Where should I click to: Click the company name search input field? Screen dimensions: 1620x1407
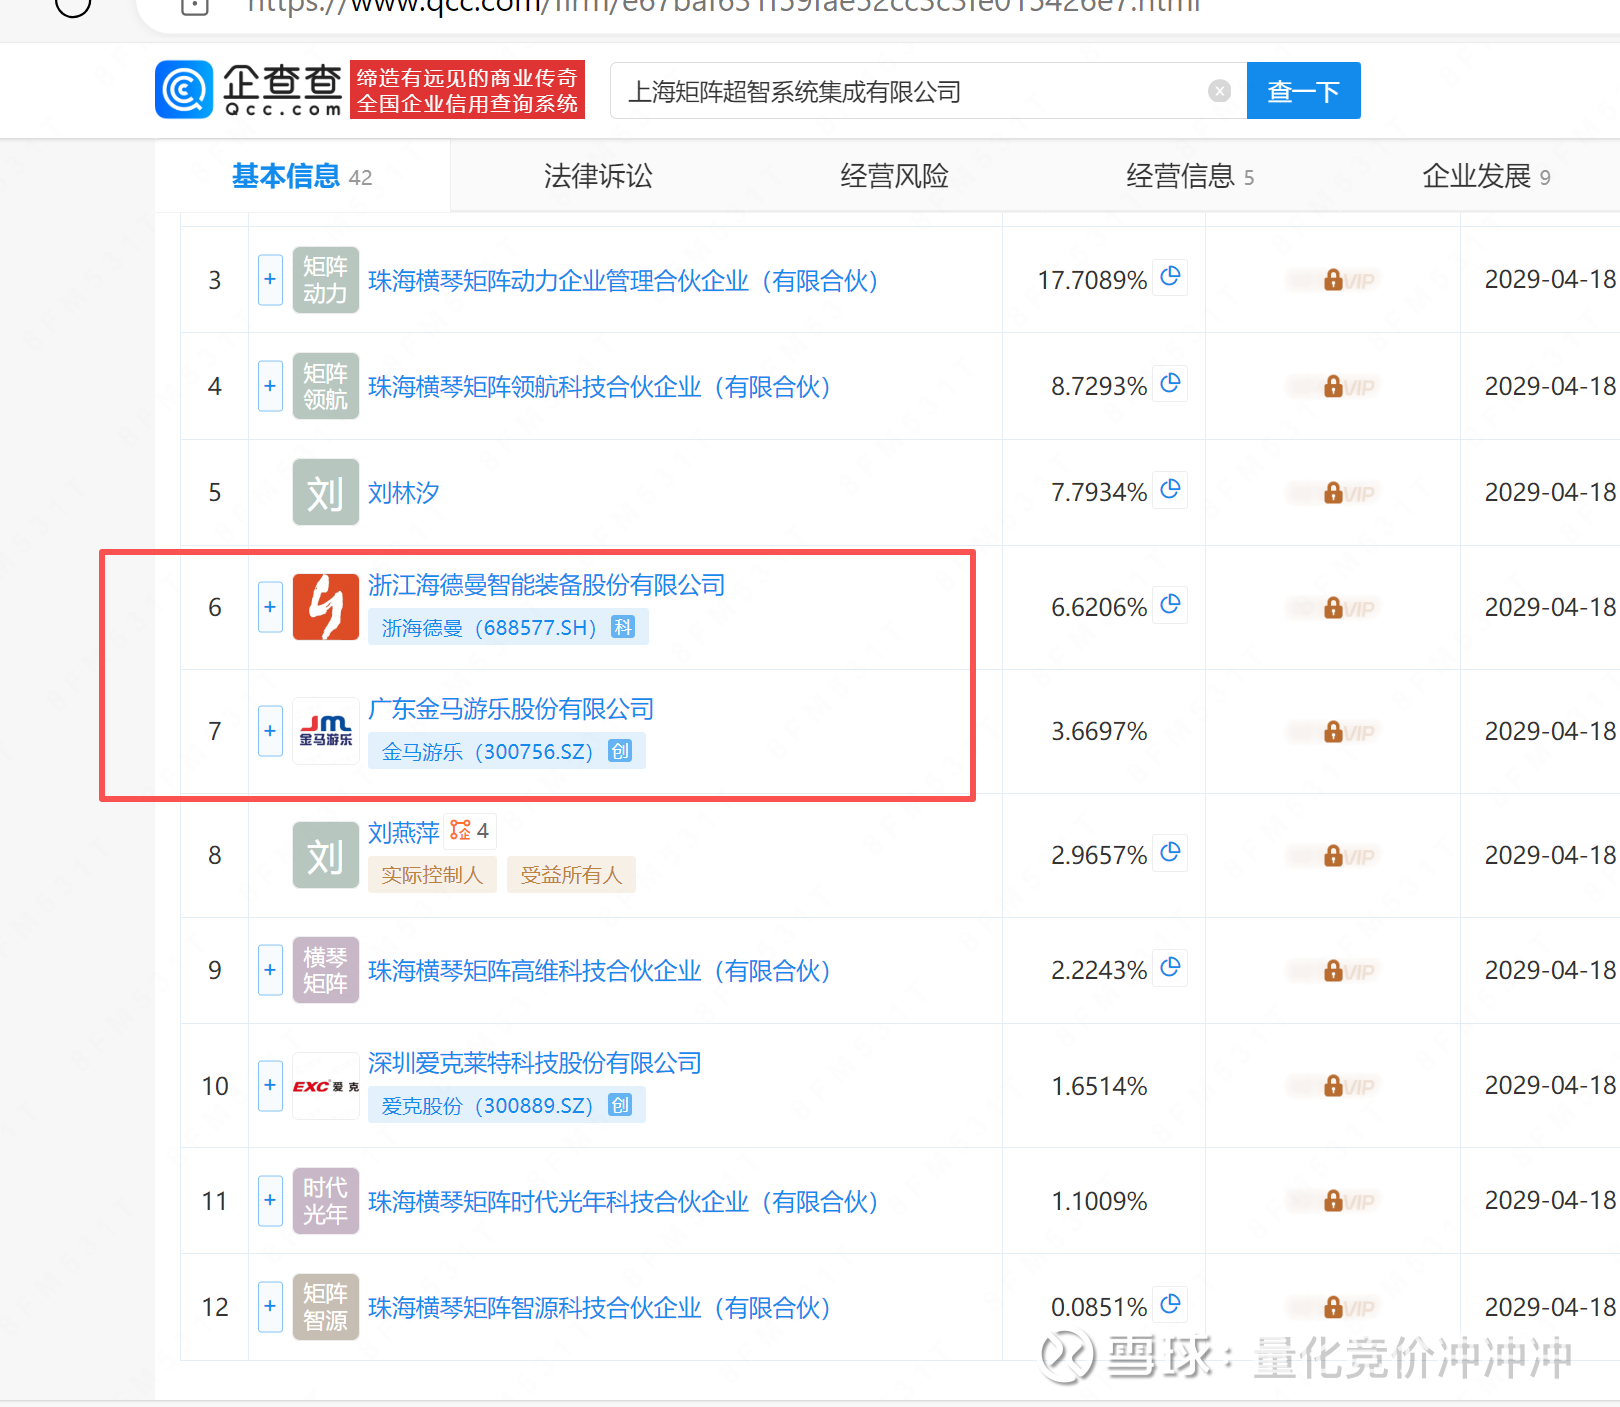pyautogui.click(x=928, y=91)
